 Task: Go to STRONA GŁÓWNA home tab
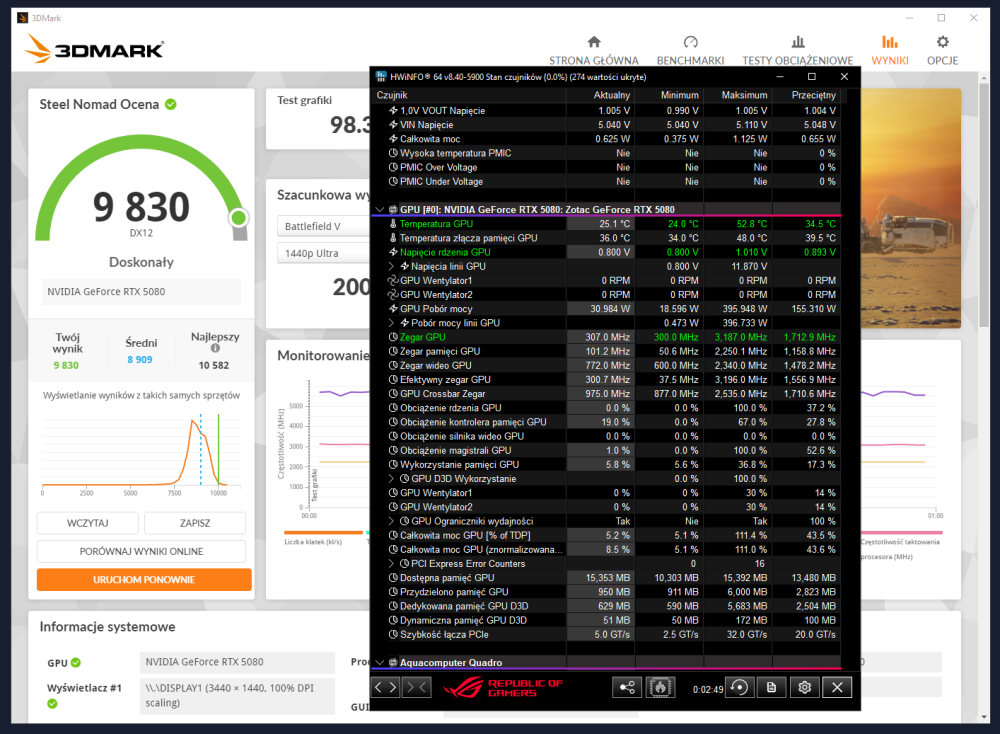(x=594, y=50)
